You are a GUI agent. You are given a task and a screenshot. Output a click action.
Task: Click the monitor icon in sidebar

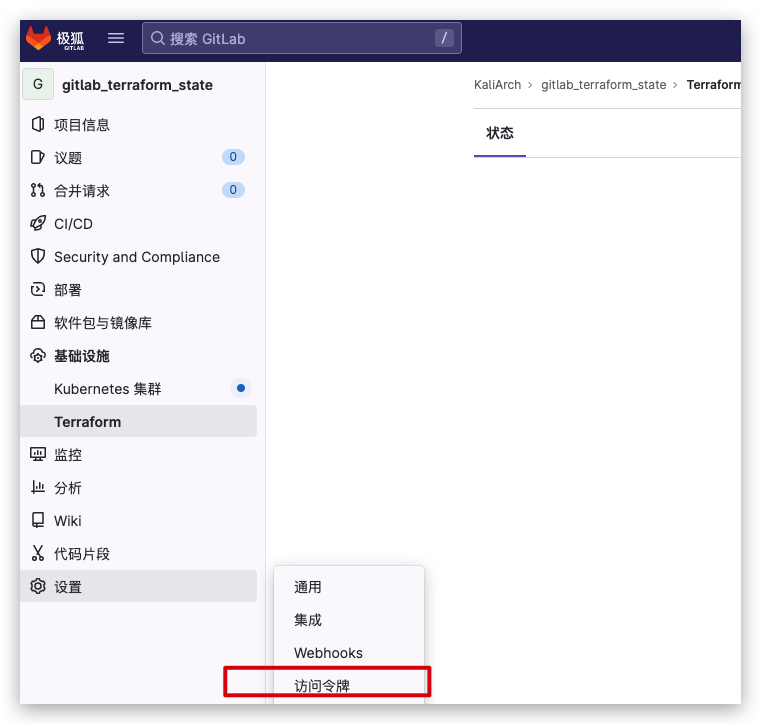coord(38,455)
